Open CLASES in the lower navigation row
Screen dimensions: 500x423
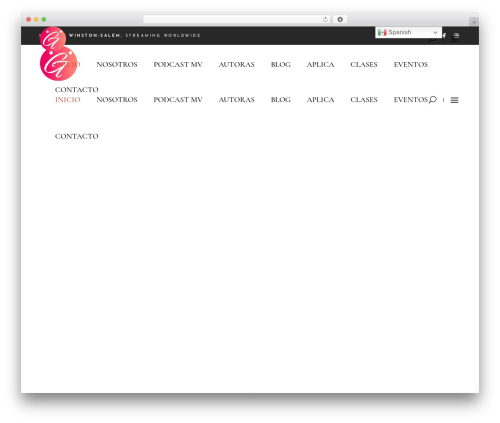coord(364,100)
